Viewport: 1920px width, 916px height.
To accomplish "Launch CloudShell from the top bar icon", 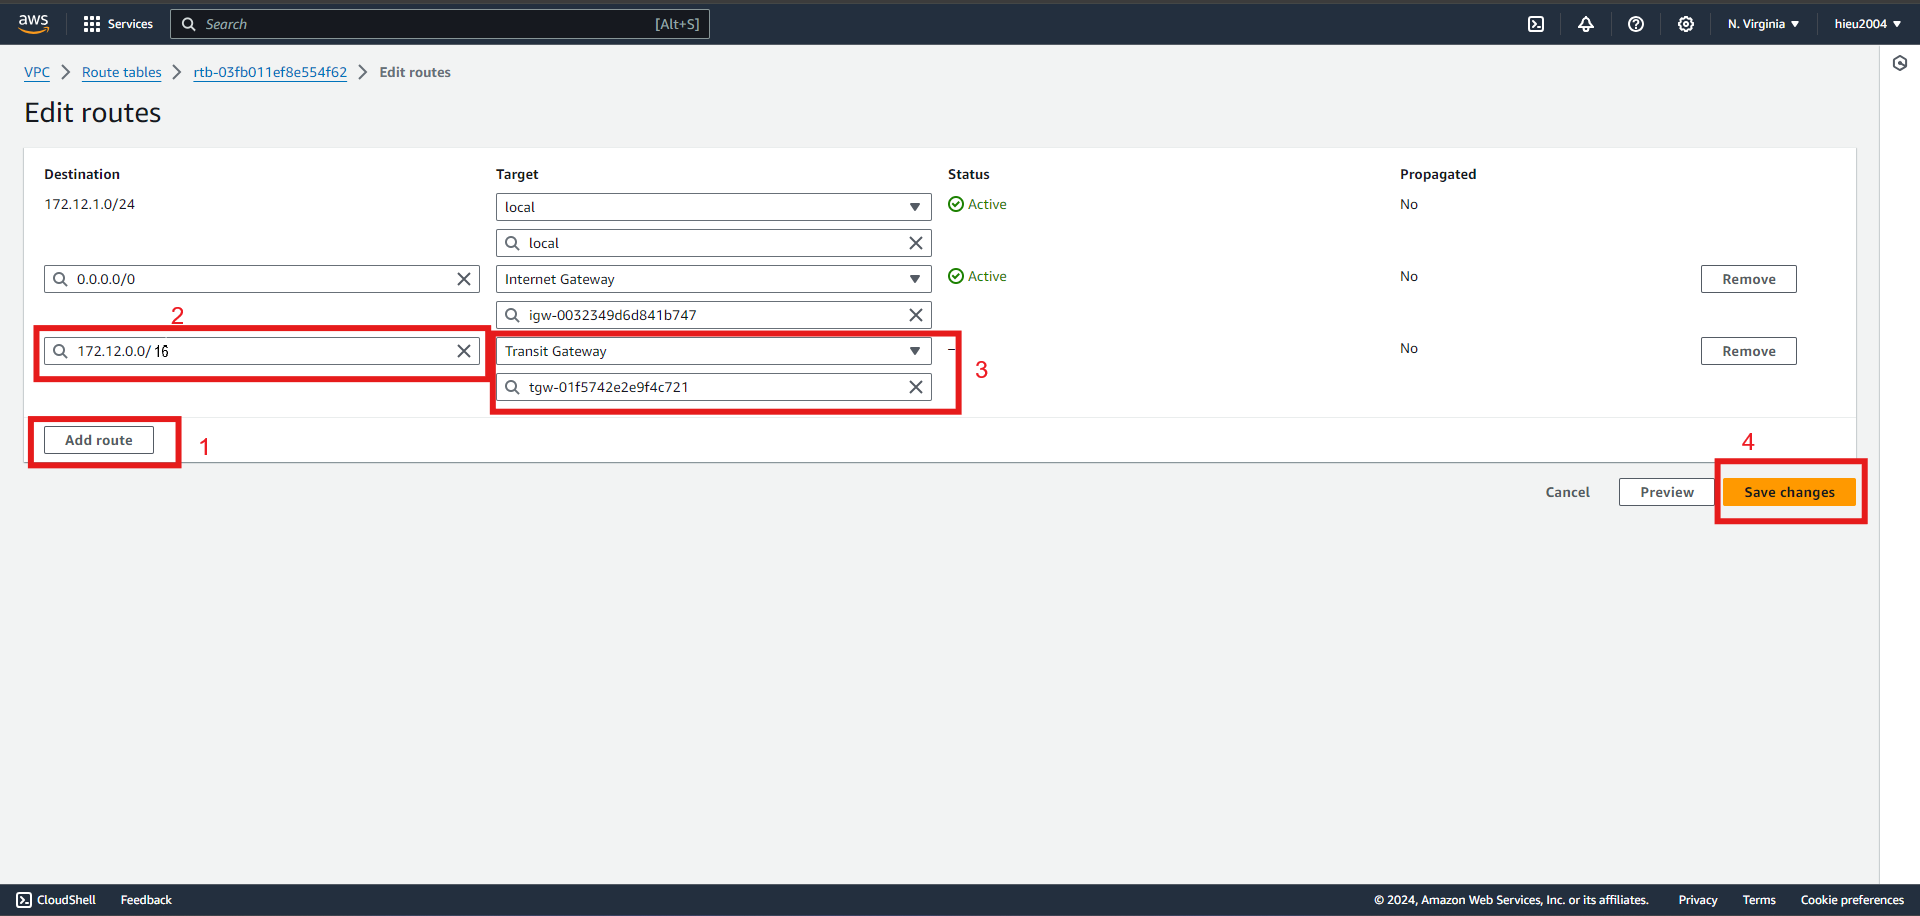I will (x=1536, y=24).
